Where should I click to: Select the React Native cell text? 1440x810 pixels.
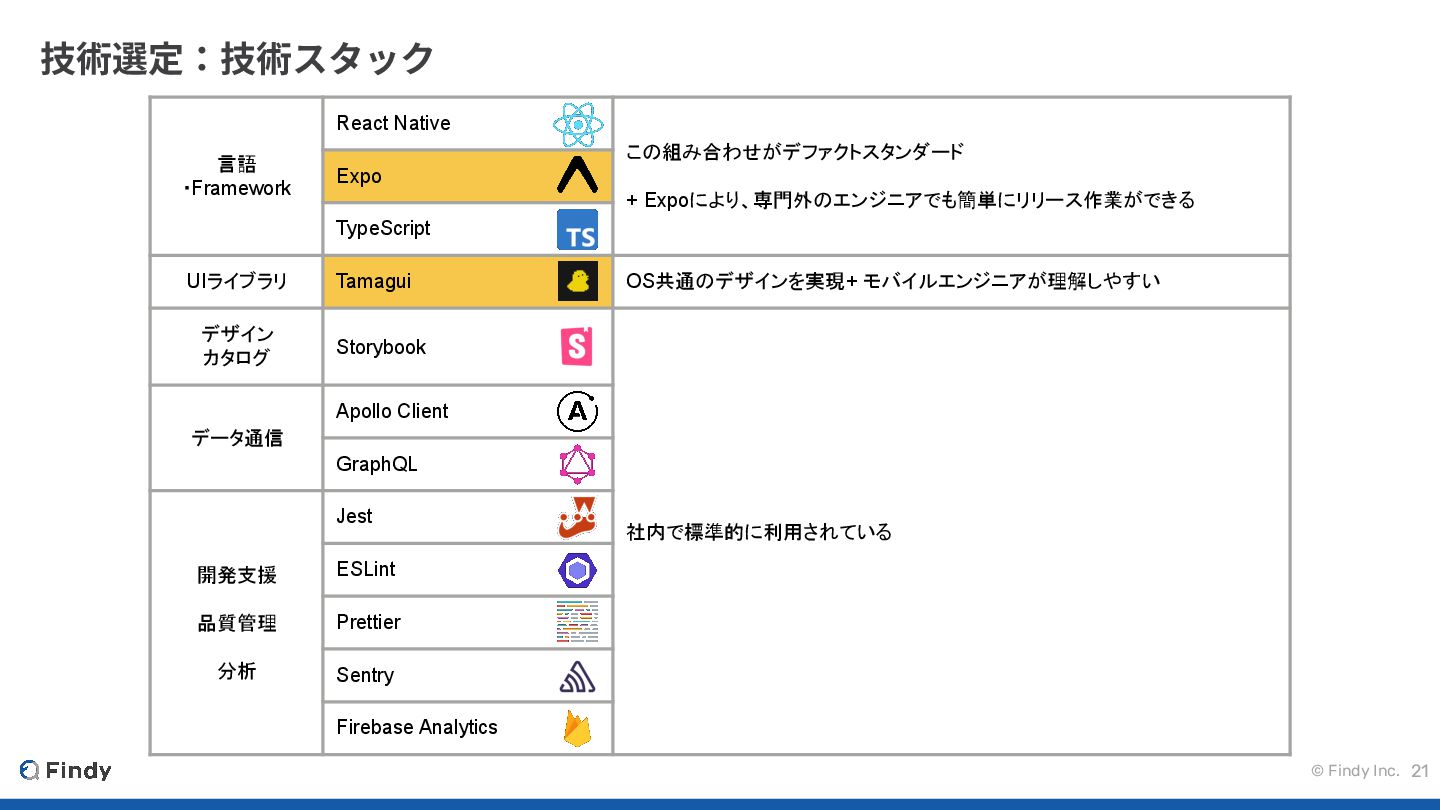pyautogui.click(x=393, y=123)
